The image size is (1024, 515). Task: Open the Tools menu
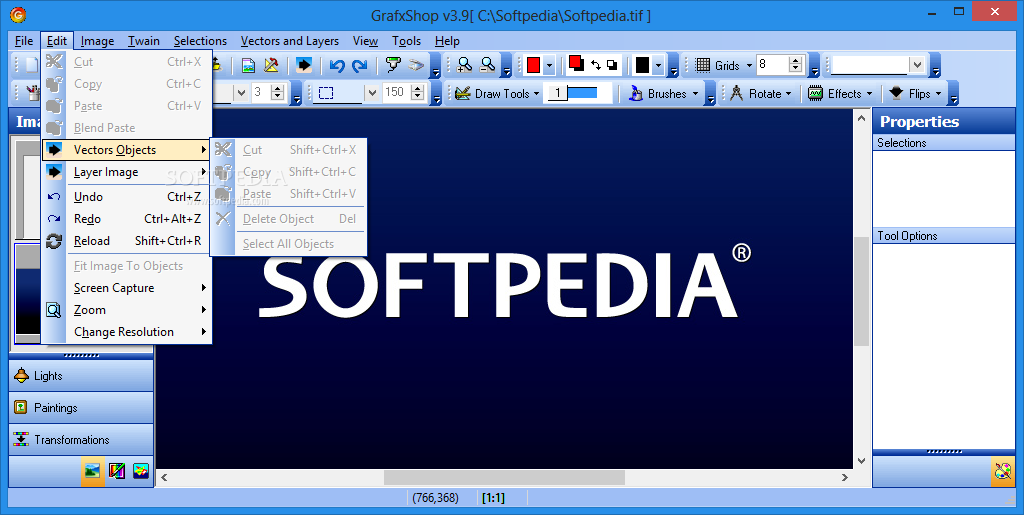click(x=406, y=40)
